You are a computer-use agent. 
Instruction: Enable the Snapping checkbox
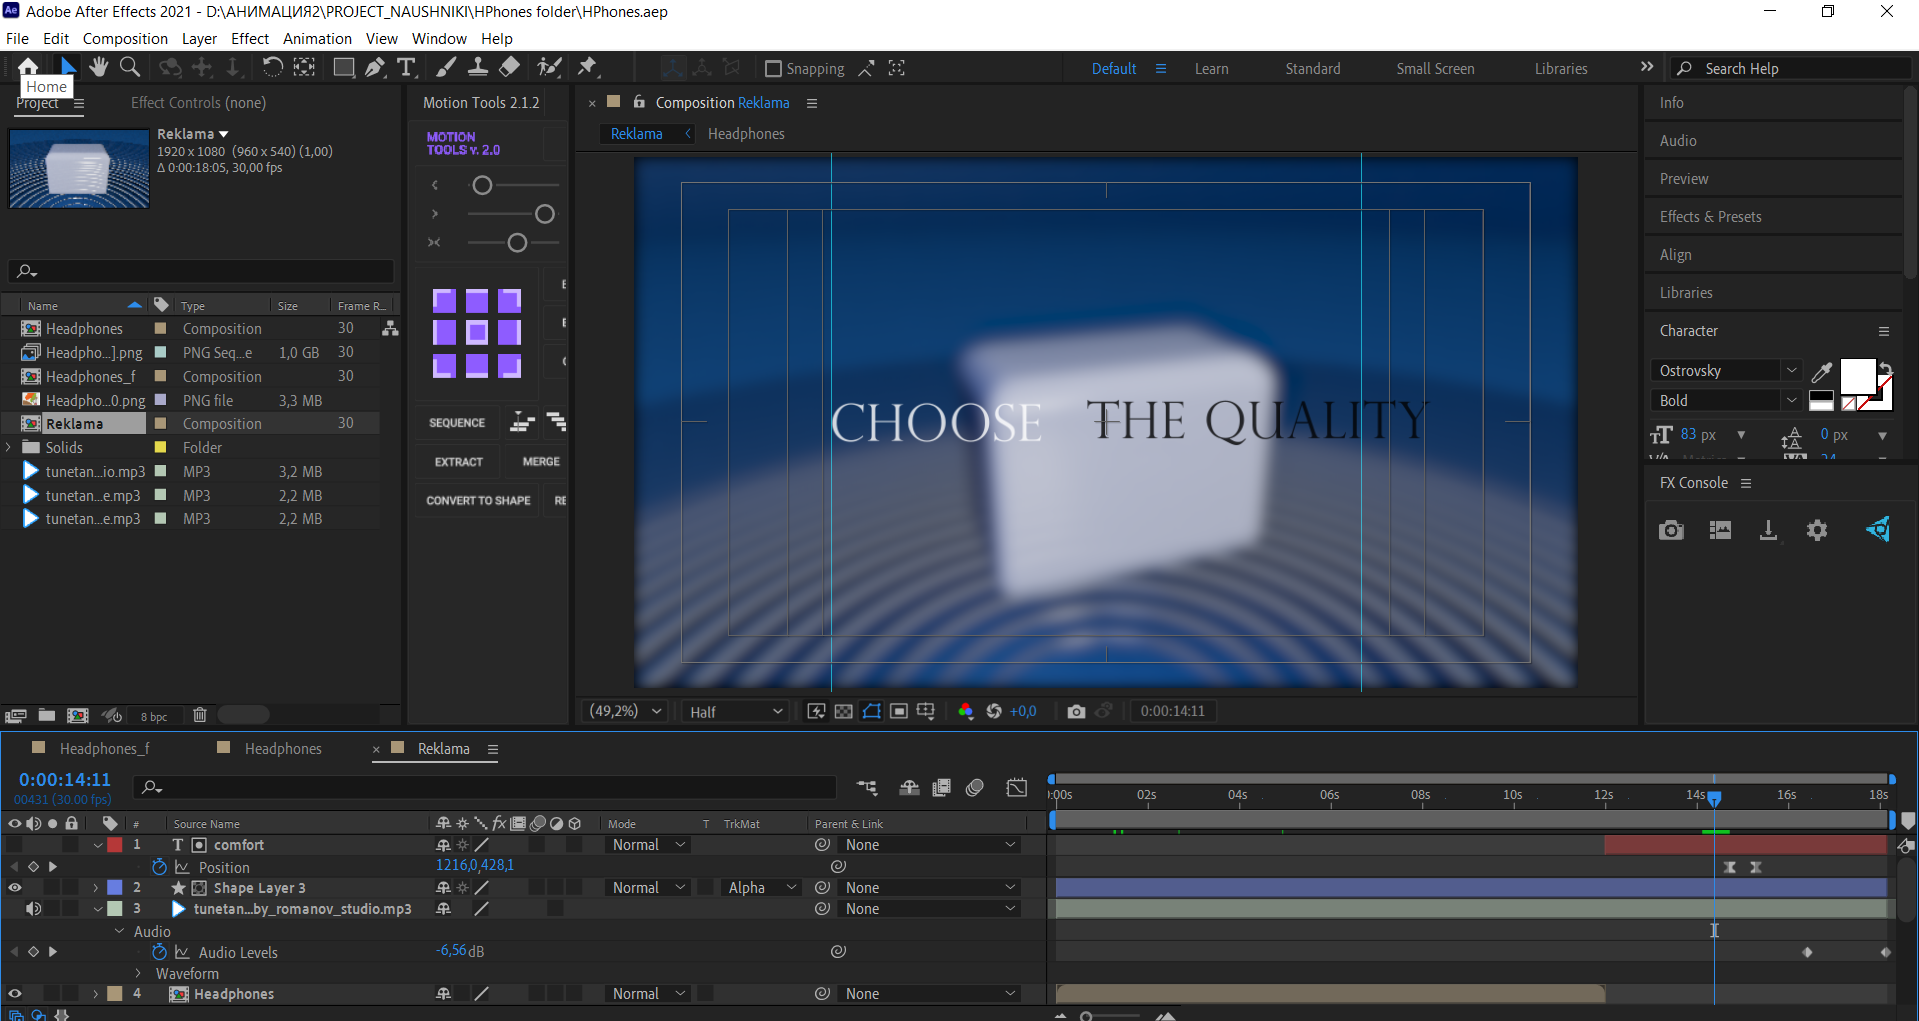[x=773, y=68]
